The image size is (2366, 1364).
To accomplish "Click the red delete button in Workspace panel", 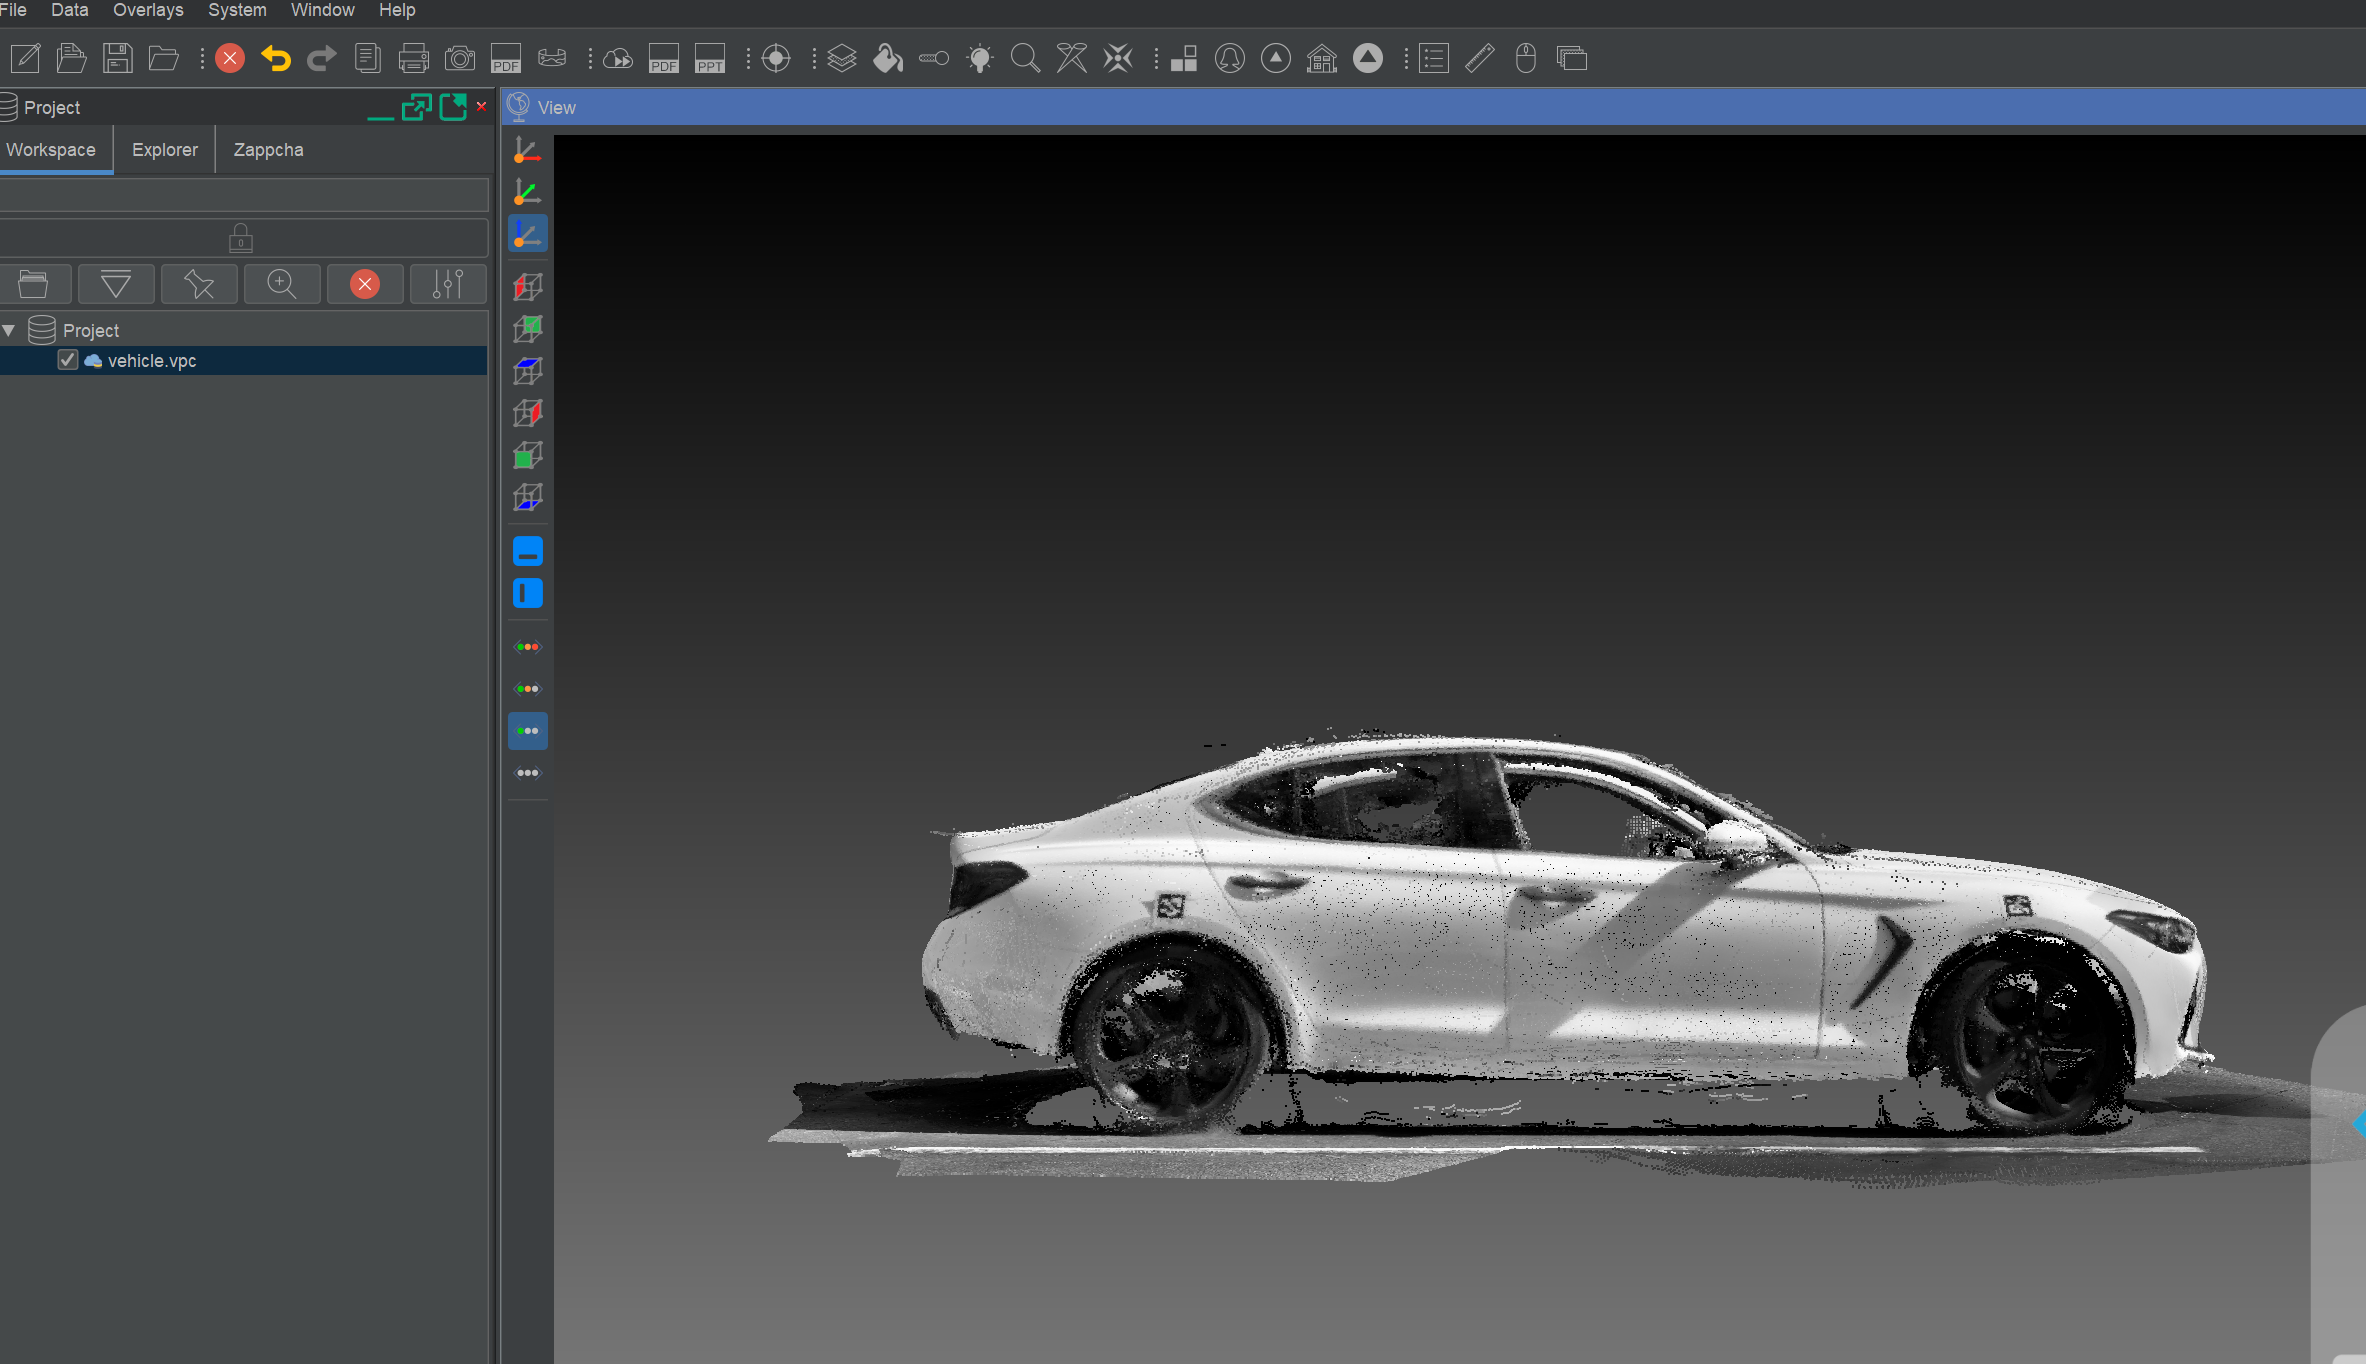I will coord(365,284).
